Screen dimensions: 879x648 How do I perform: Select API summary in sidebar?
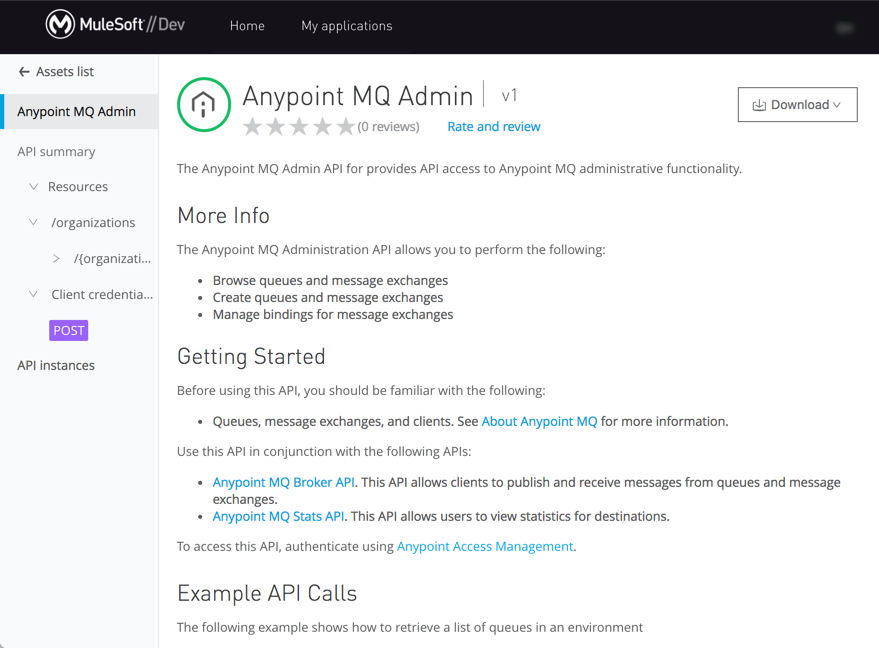(56, 152)
